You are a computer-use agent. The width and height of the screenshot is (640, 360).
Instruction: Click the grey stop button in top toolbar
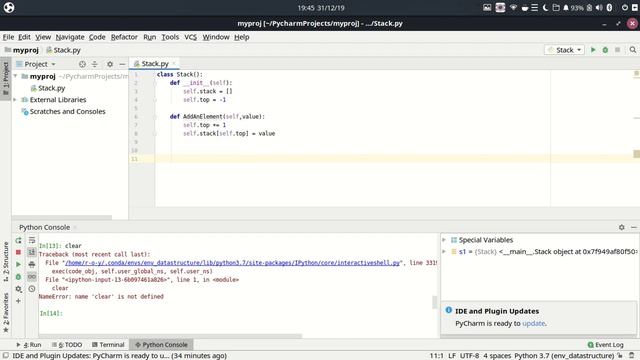pos(618,50)
